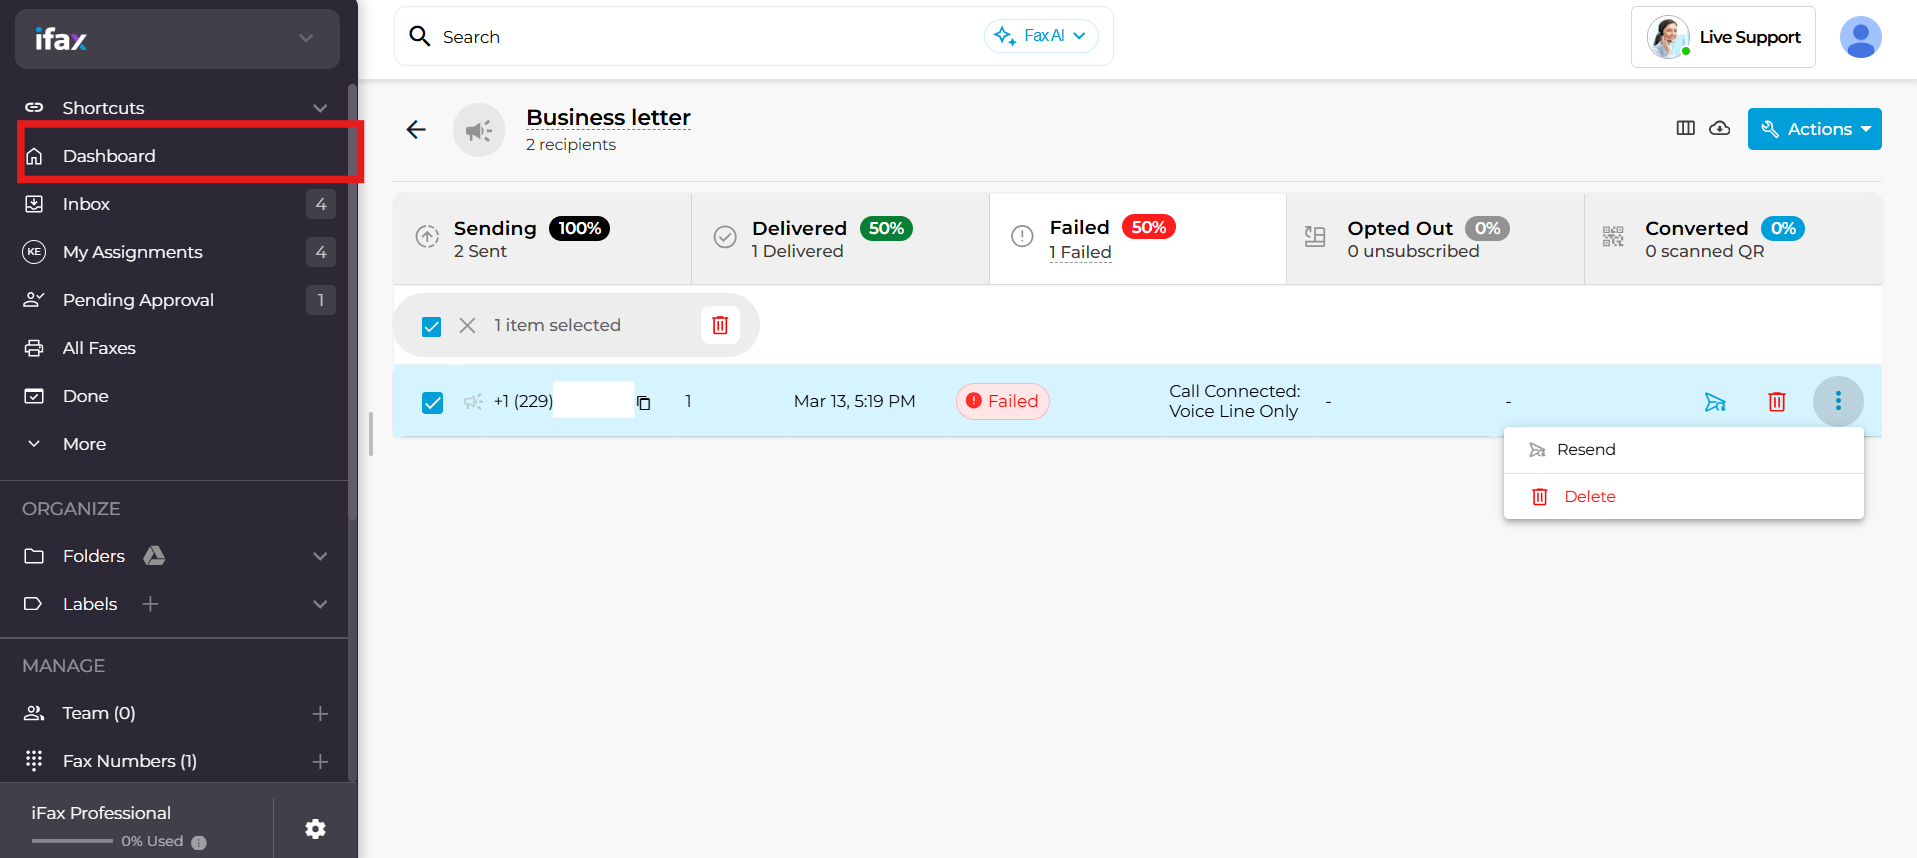This screenshot has width=1917, height=858.
Task: Click the Pending Approval count badge 1
Action: click(x=321, y=300)
